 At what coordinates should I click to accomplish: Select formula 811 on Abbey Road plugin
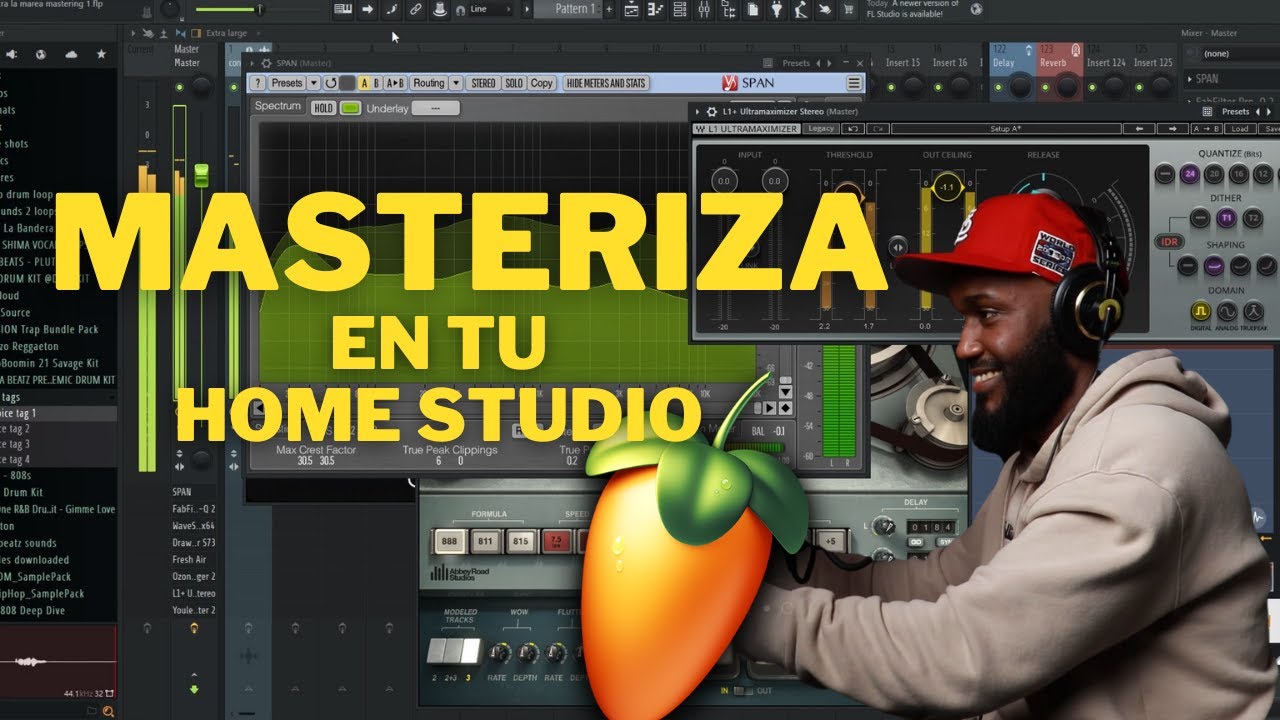click(485, 541)
